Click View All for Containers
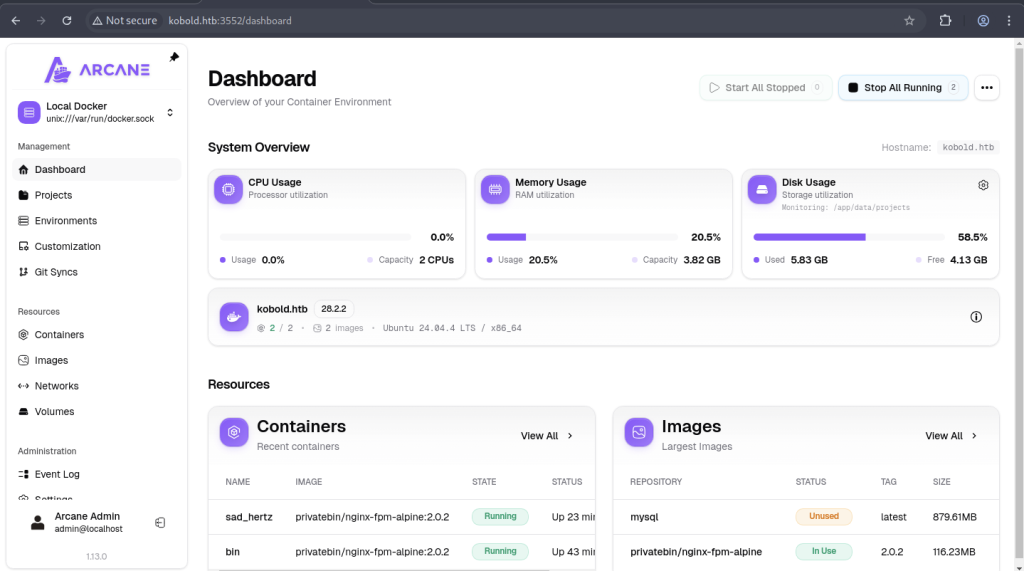The width and height of the screenshot is (1024, 571). [x=547, y=436]
